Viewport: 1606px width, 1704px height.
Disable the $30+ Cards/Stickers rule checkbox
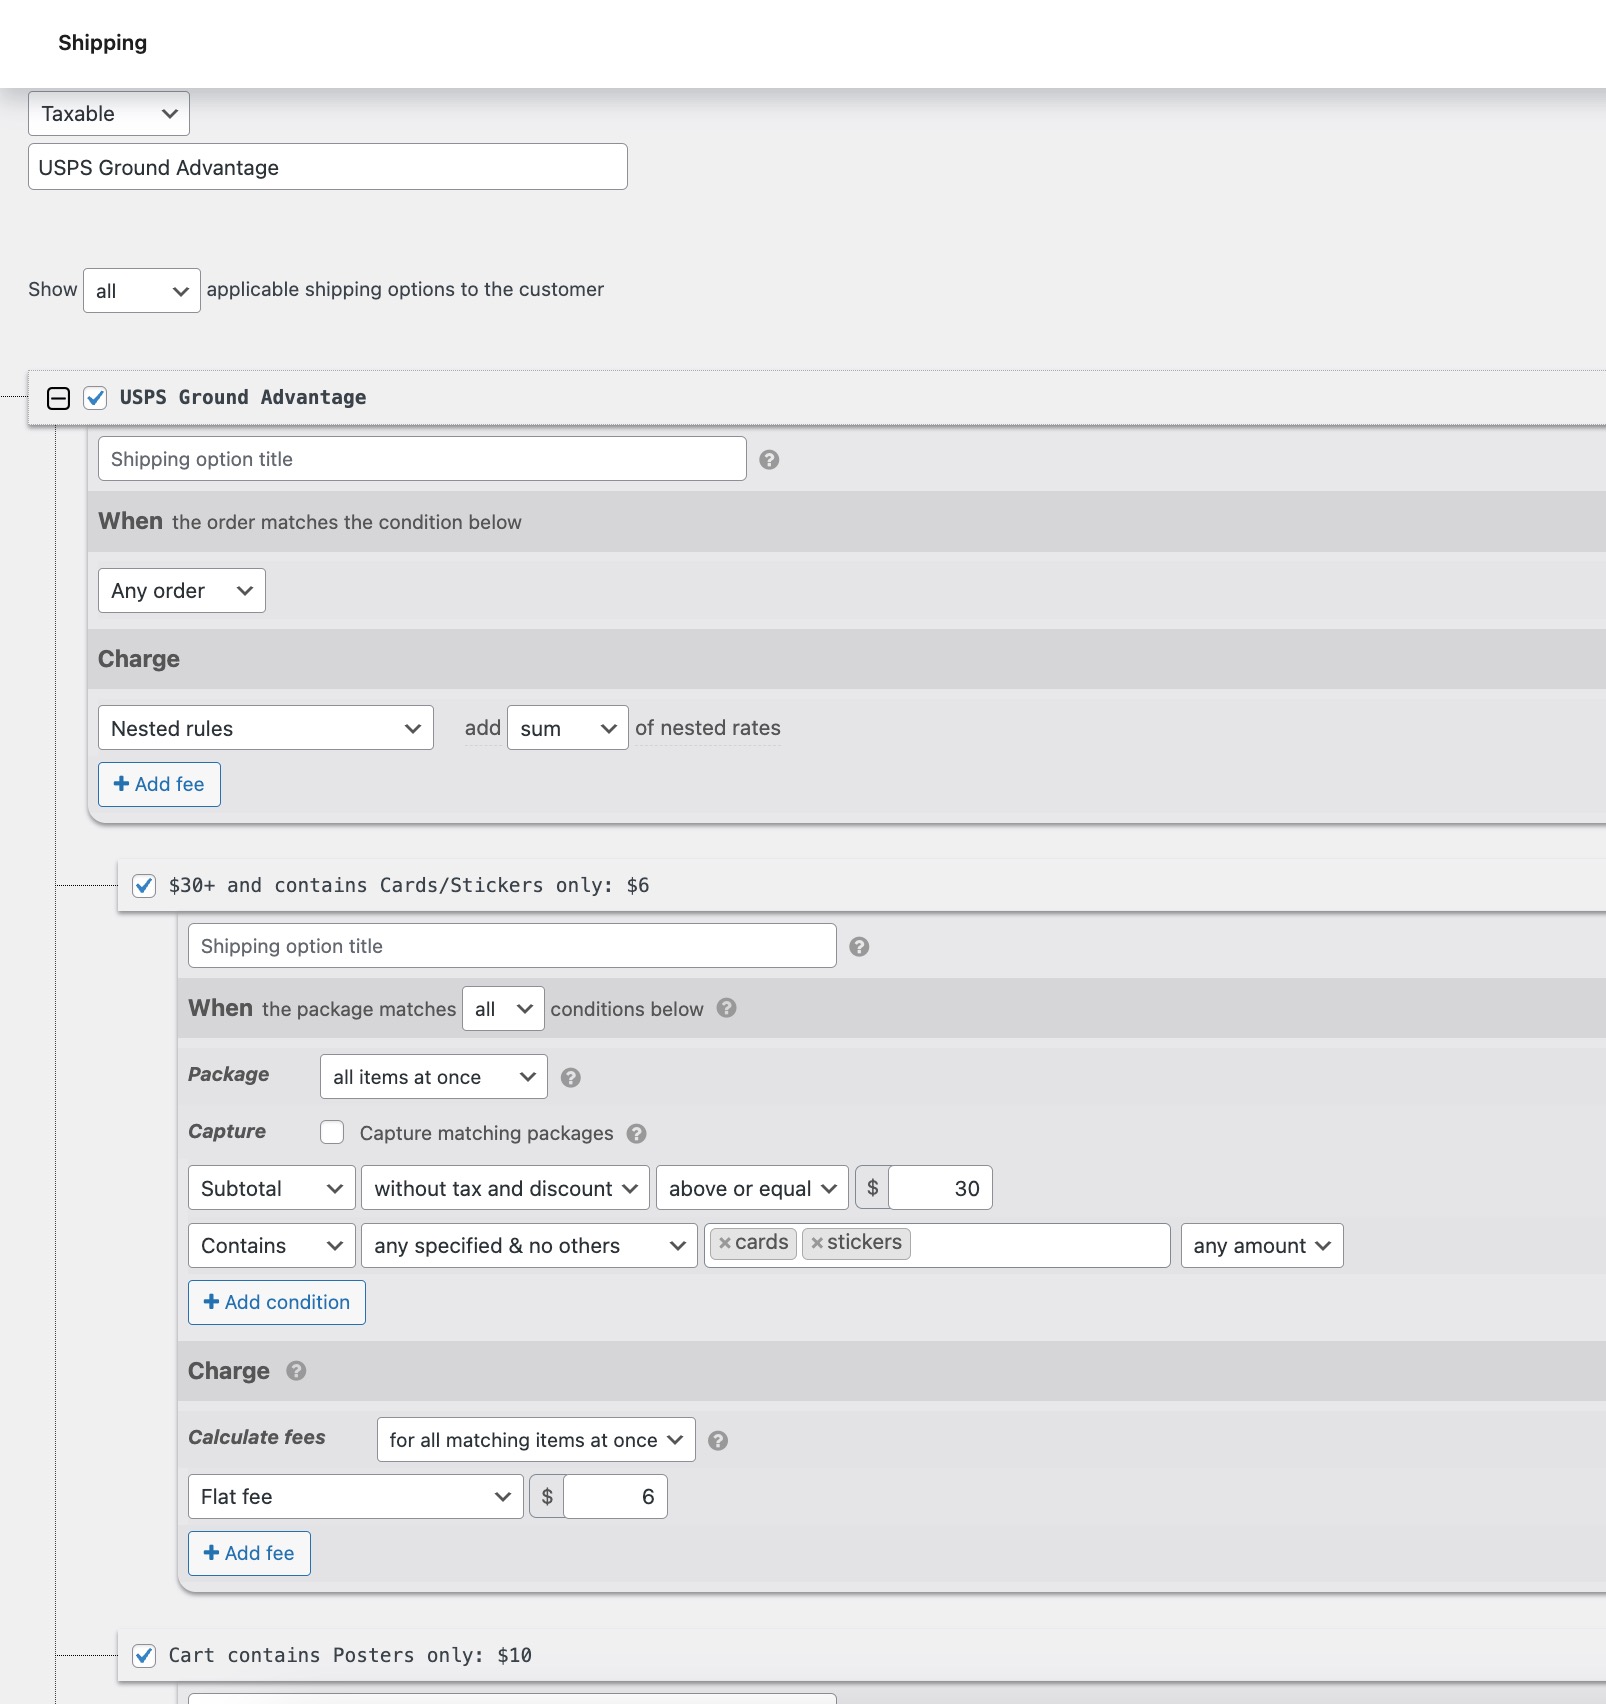144,886
